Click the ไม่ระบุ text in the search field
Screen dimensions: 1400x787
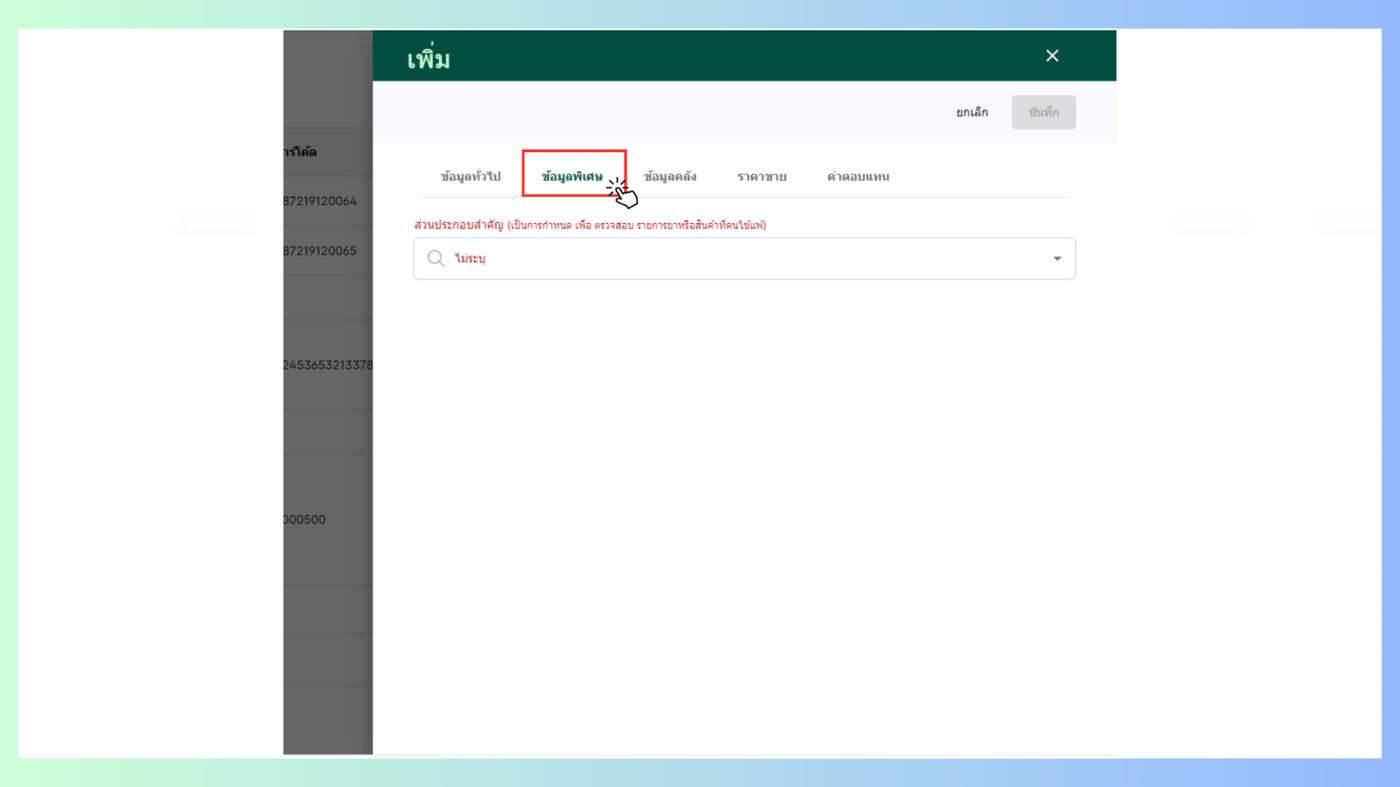click(x=470, y=259)
